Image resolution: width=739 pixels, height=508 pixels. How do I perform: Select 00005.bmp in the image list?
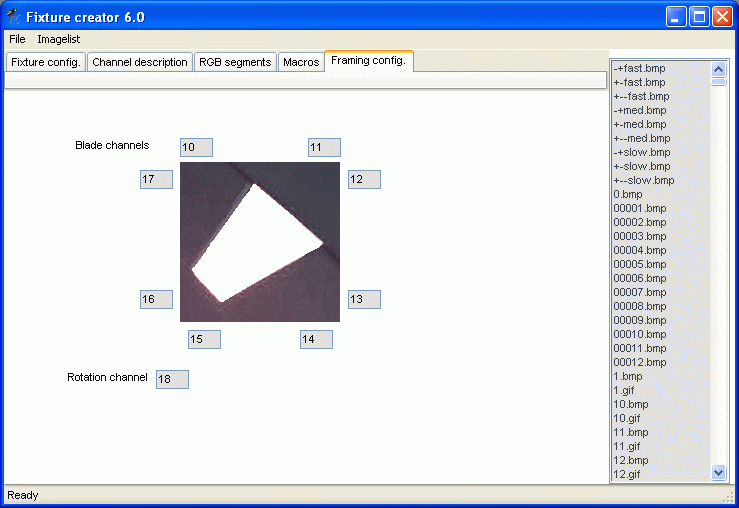point(640,264)
